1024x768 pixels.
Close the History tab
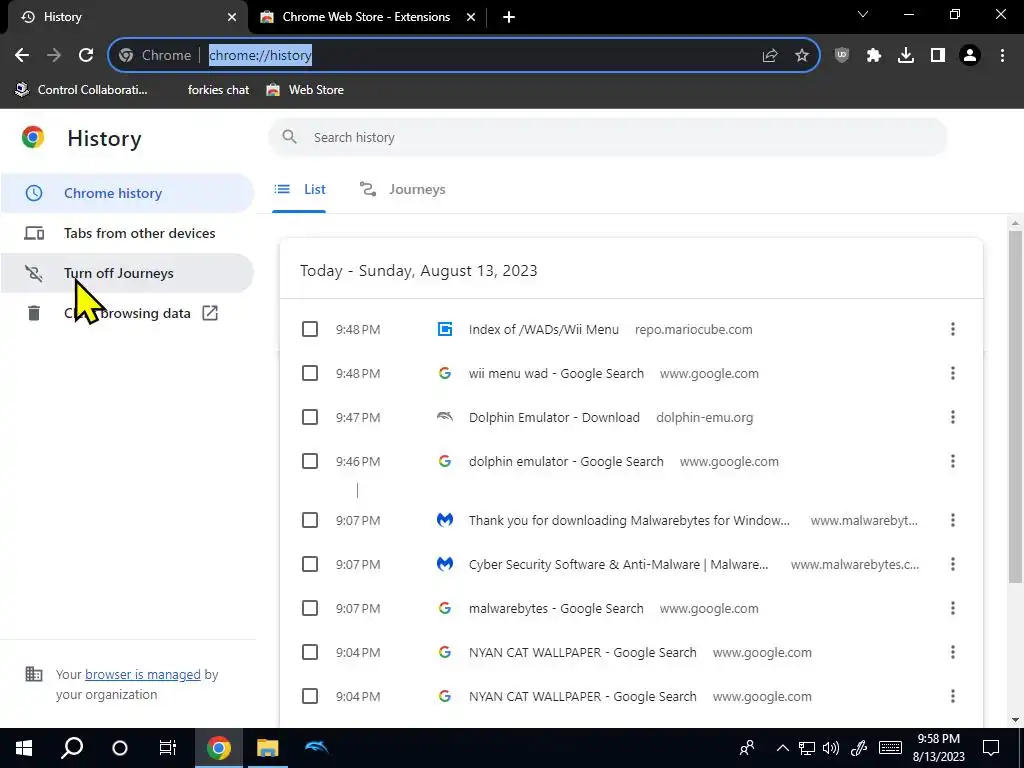232,17
